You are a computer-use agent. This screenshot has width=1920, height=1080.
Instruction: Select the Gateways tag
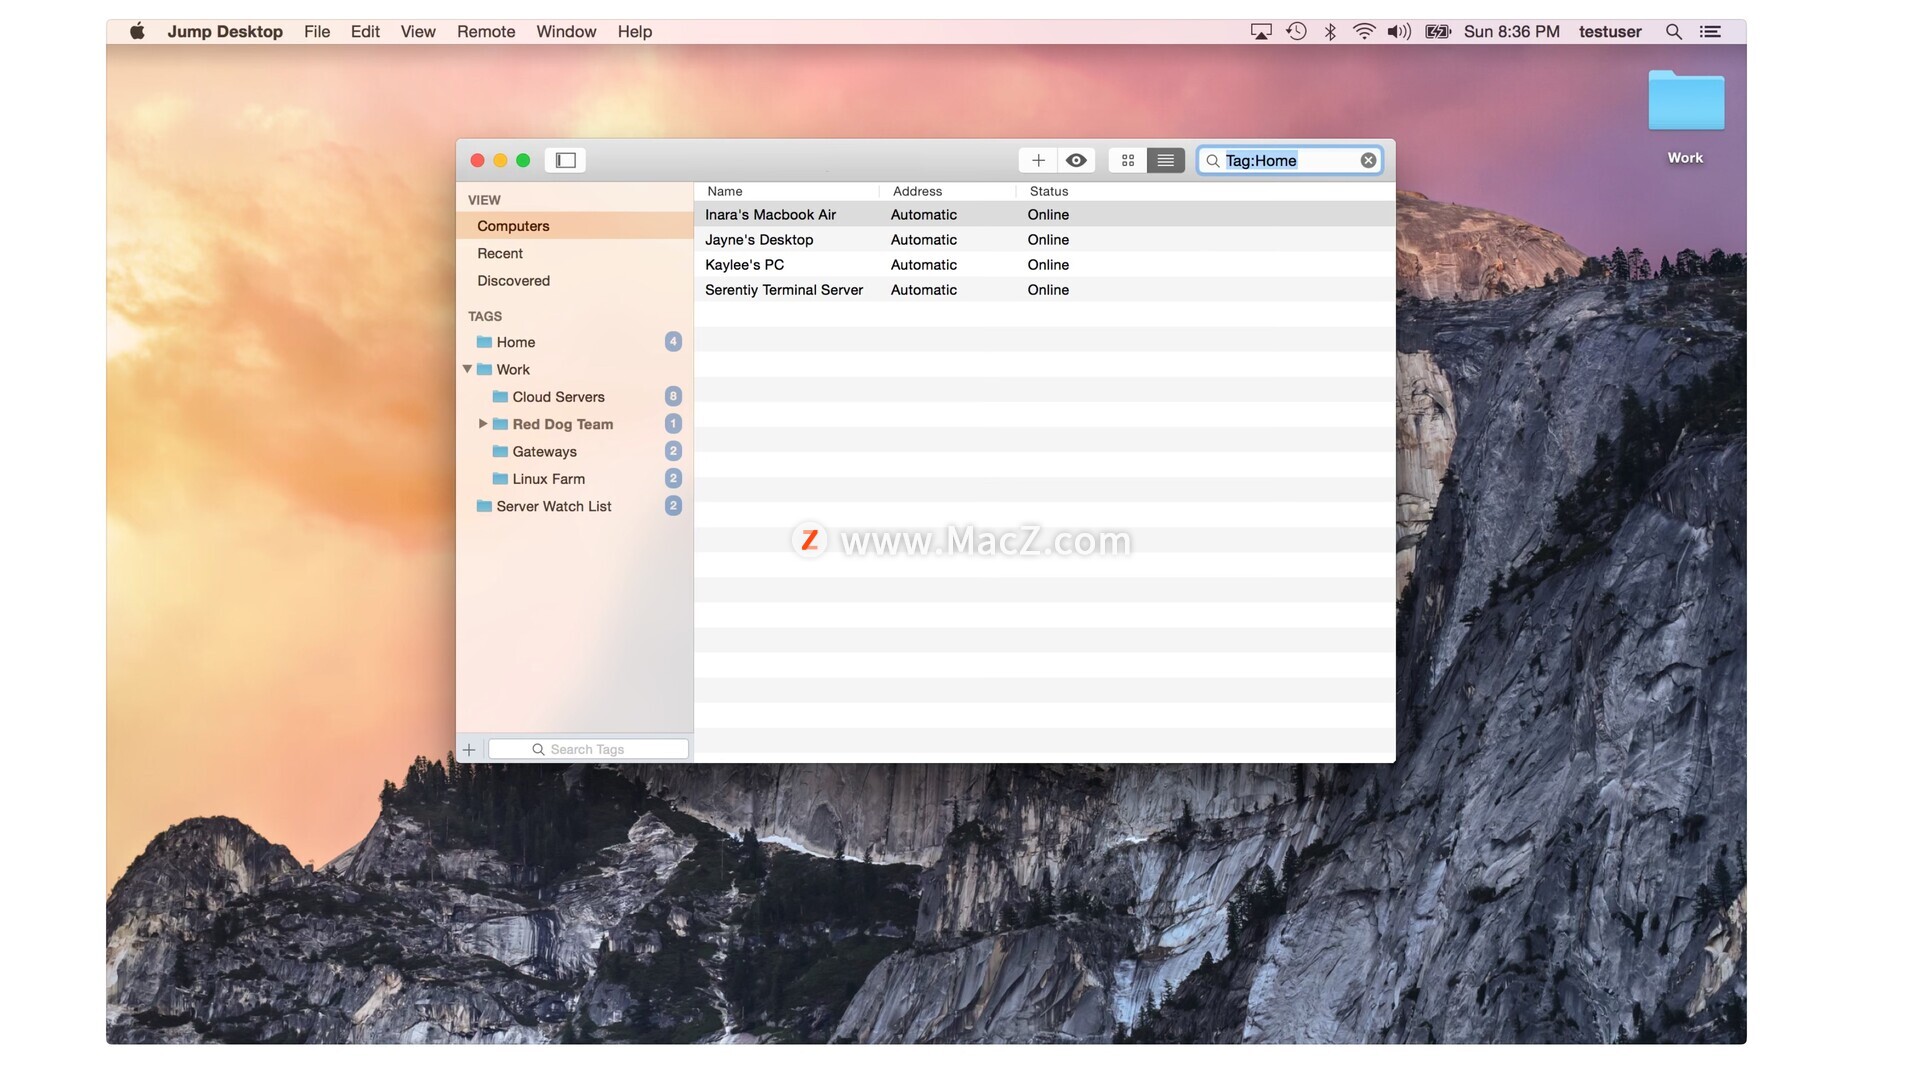point(574,452)
